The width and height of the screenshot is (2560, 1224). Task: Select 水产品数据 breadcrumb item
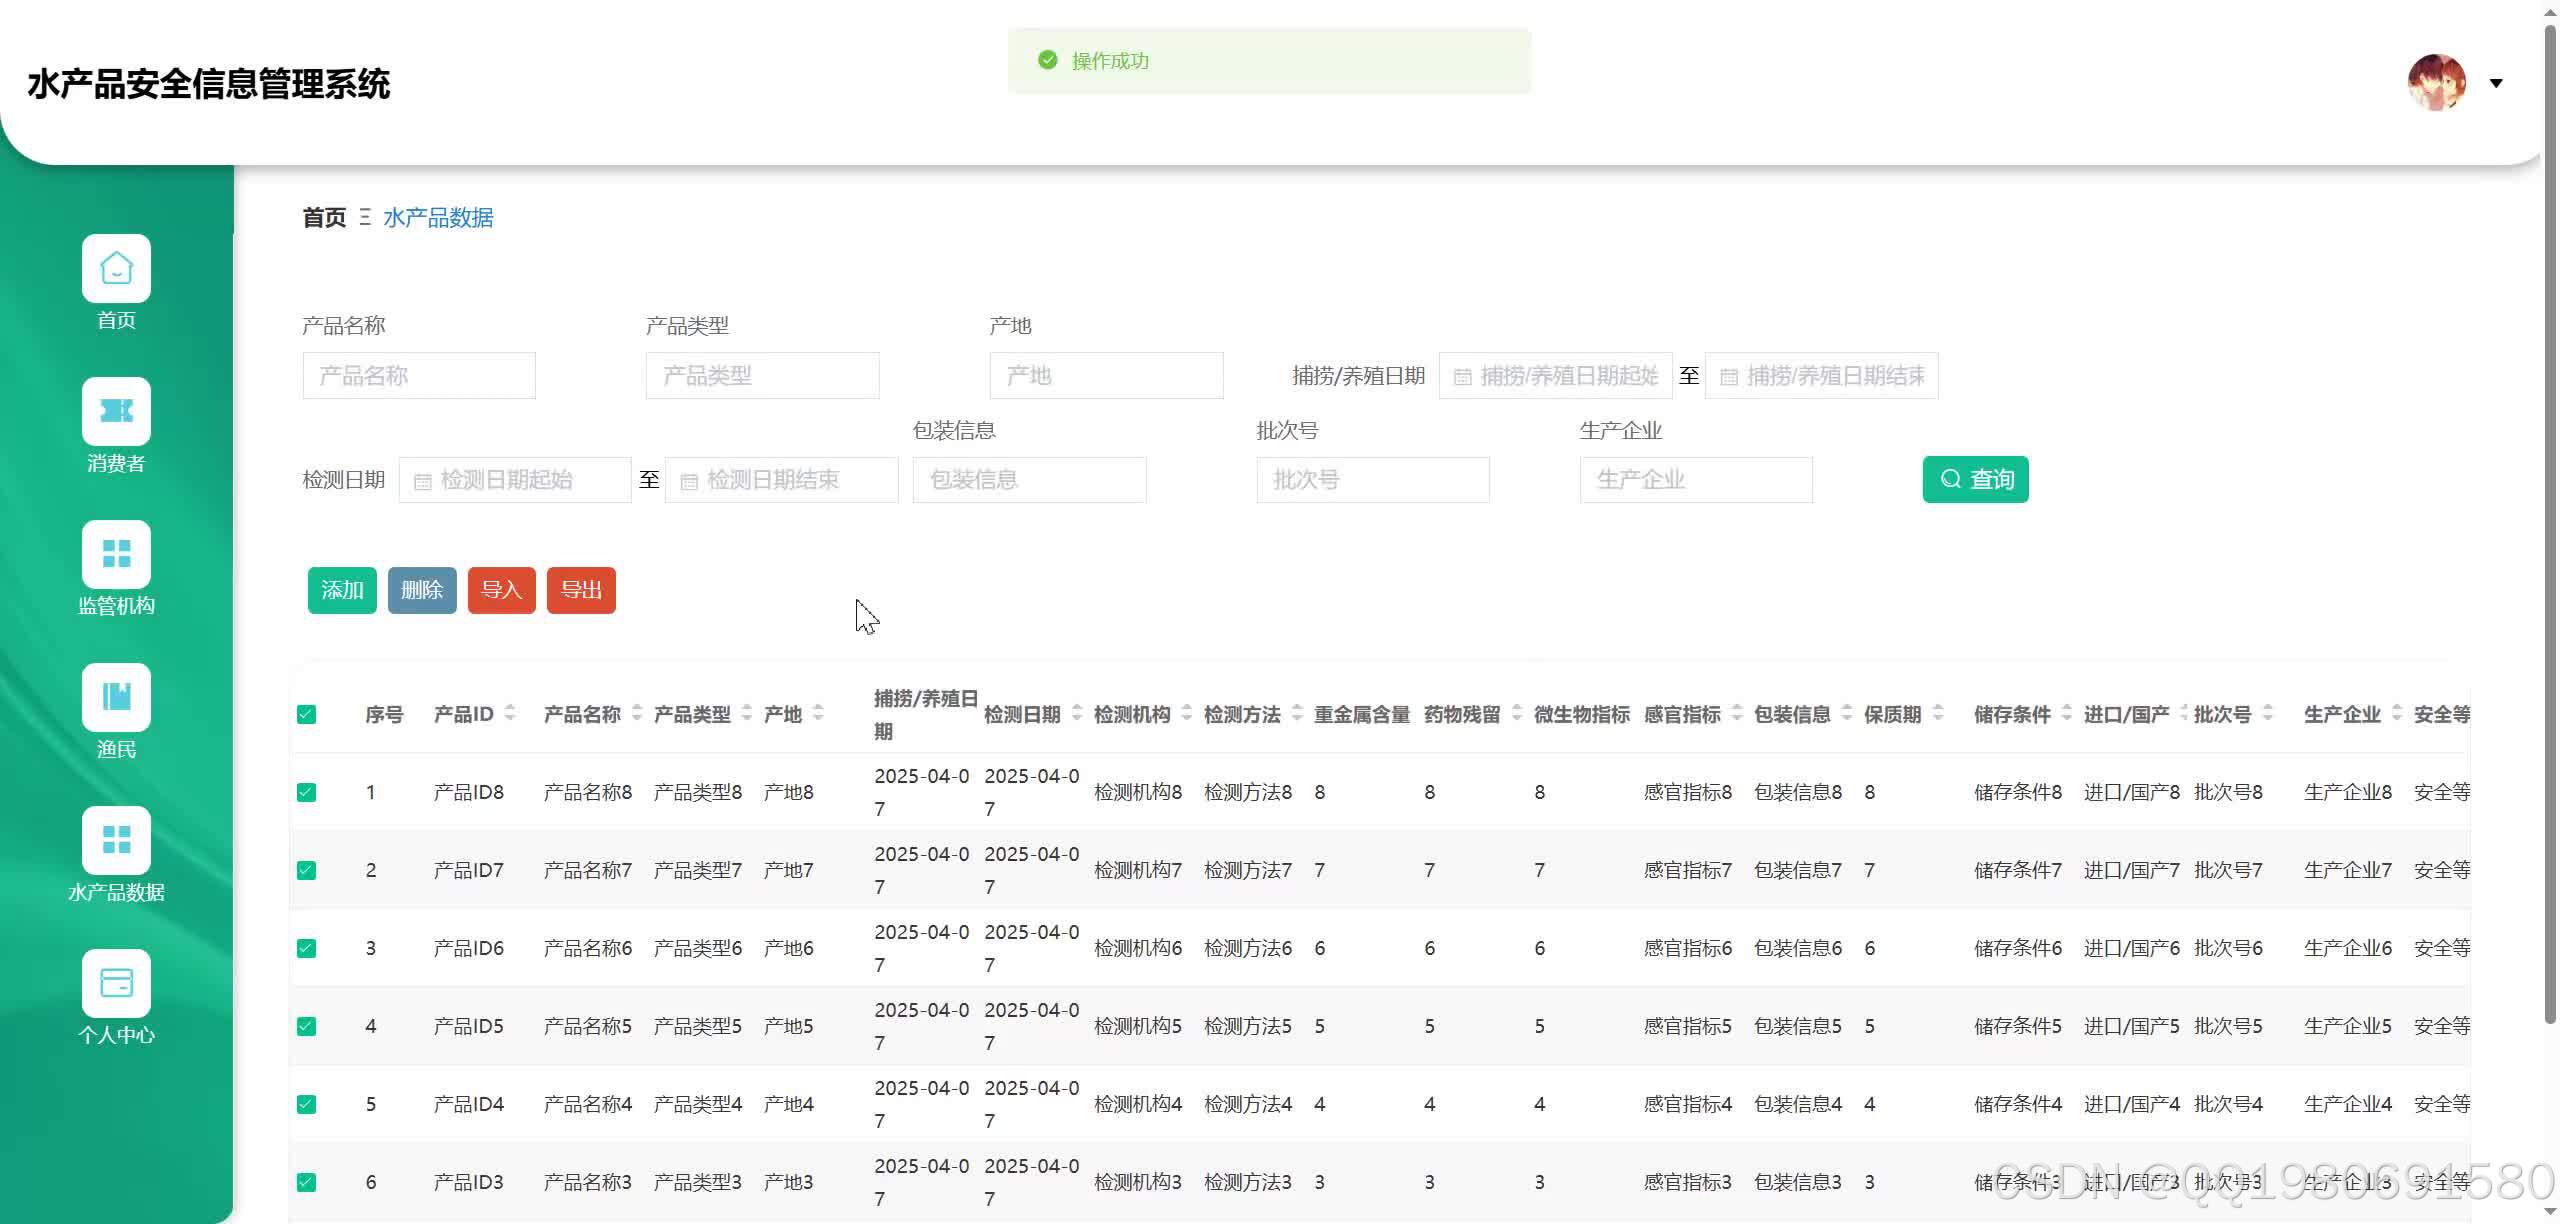pyautogui.click(x=438, y=218)
